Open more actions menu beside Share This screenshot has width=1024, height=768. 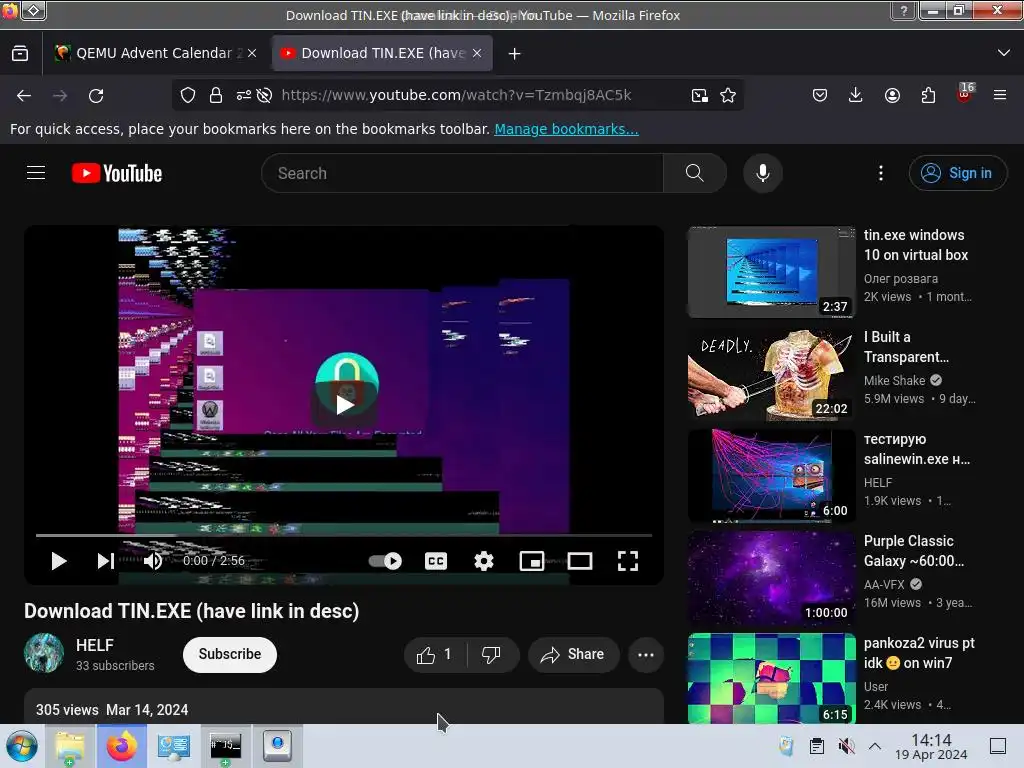click(x=646, y=655)
